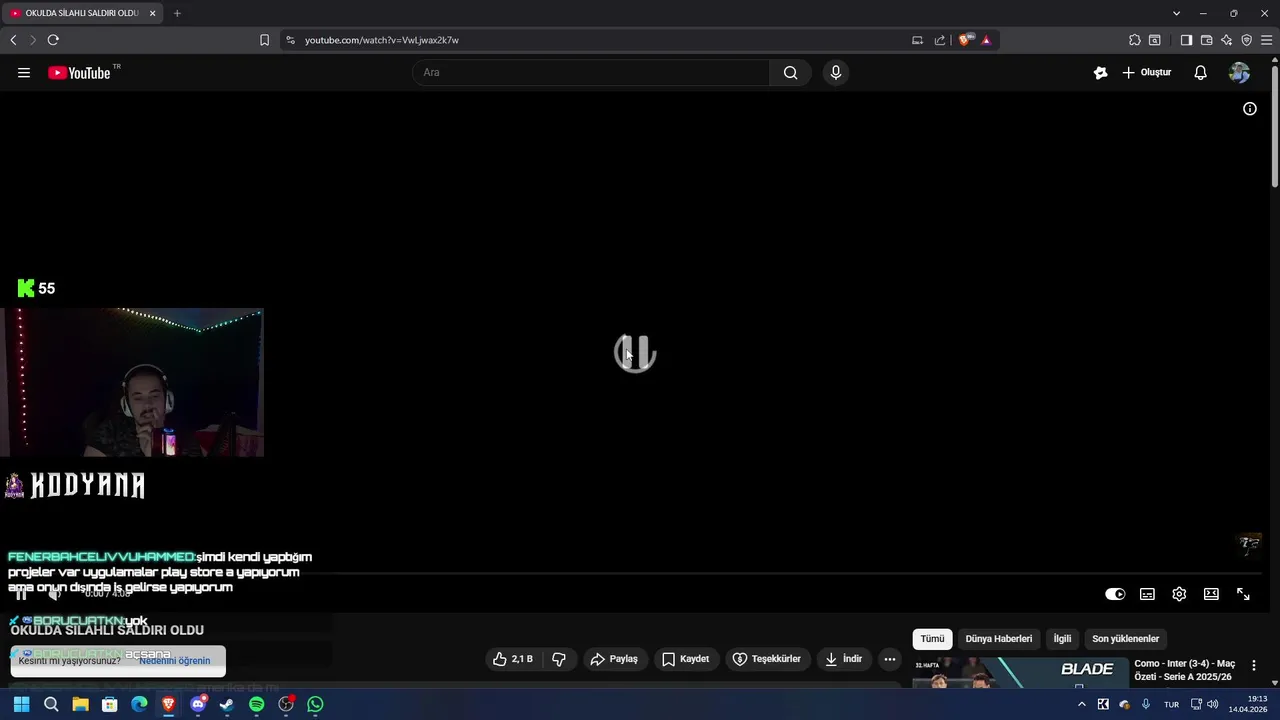The image size is (1280, 720).
Task: Open browser extensions puzzle icon
Action: coord(1134,40)
